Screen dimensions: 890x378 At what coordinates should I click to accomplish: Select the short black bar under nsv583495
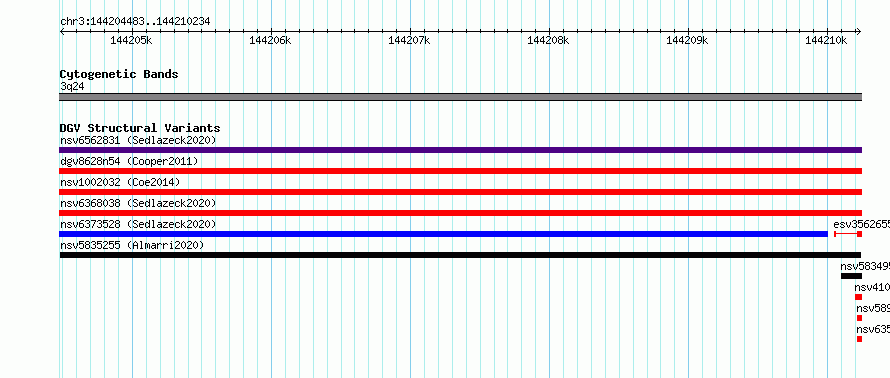851,276
